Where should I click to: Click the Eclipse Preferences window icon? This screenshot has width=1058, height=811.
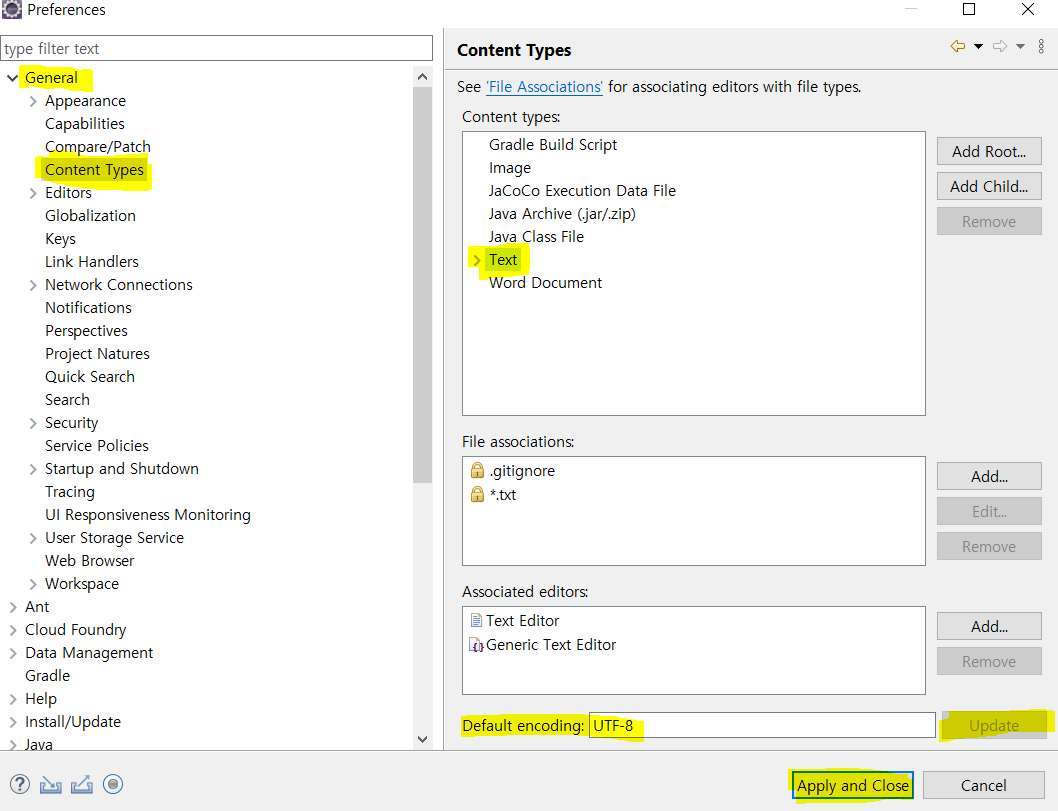click(x=11, y=9)
